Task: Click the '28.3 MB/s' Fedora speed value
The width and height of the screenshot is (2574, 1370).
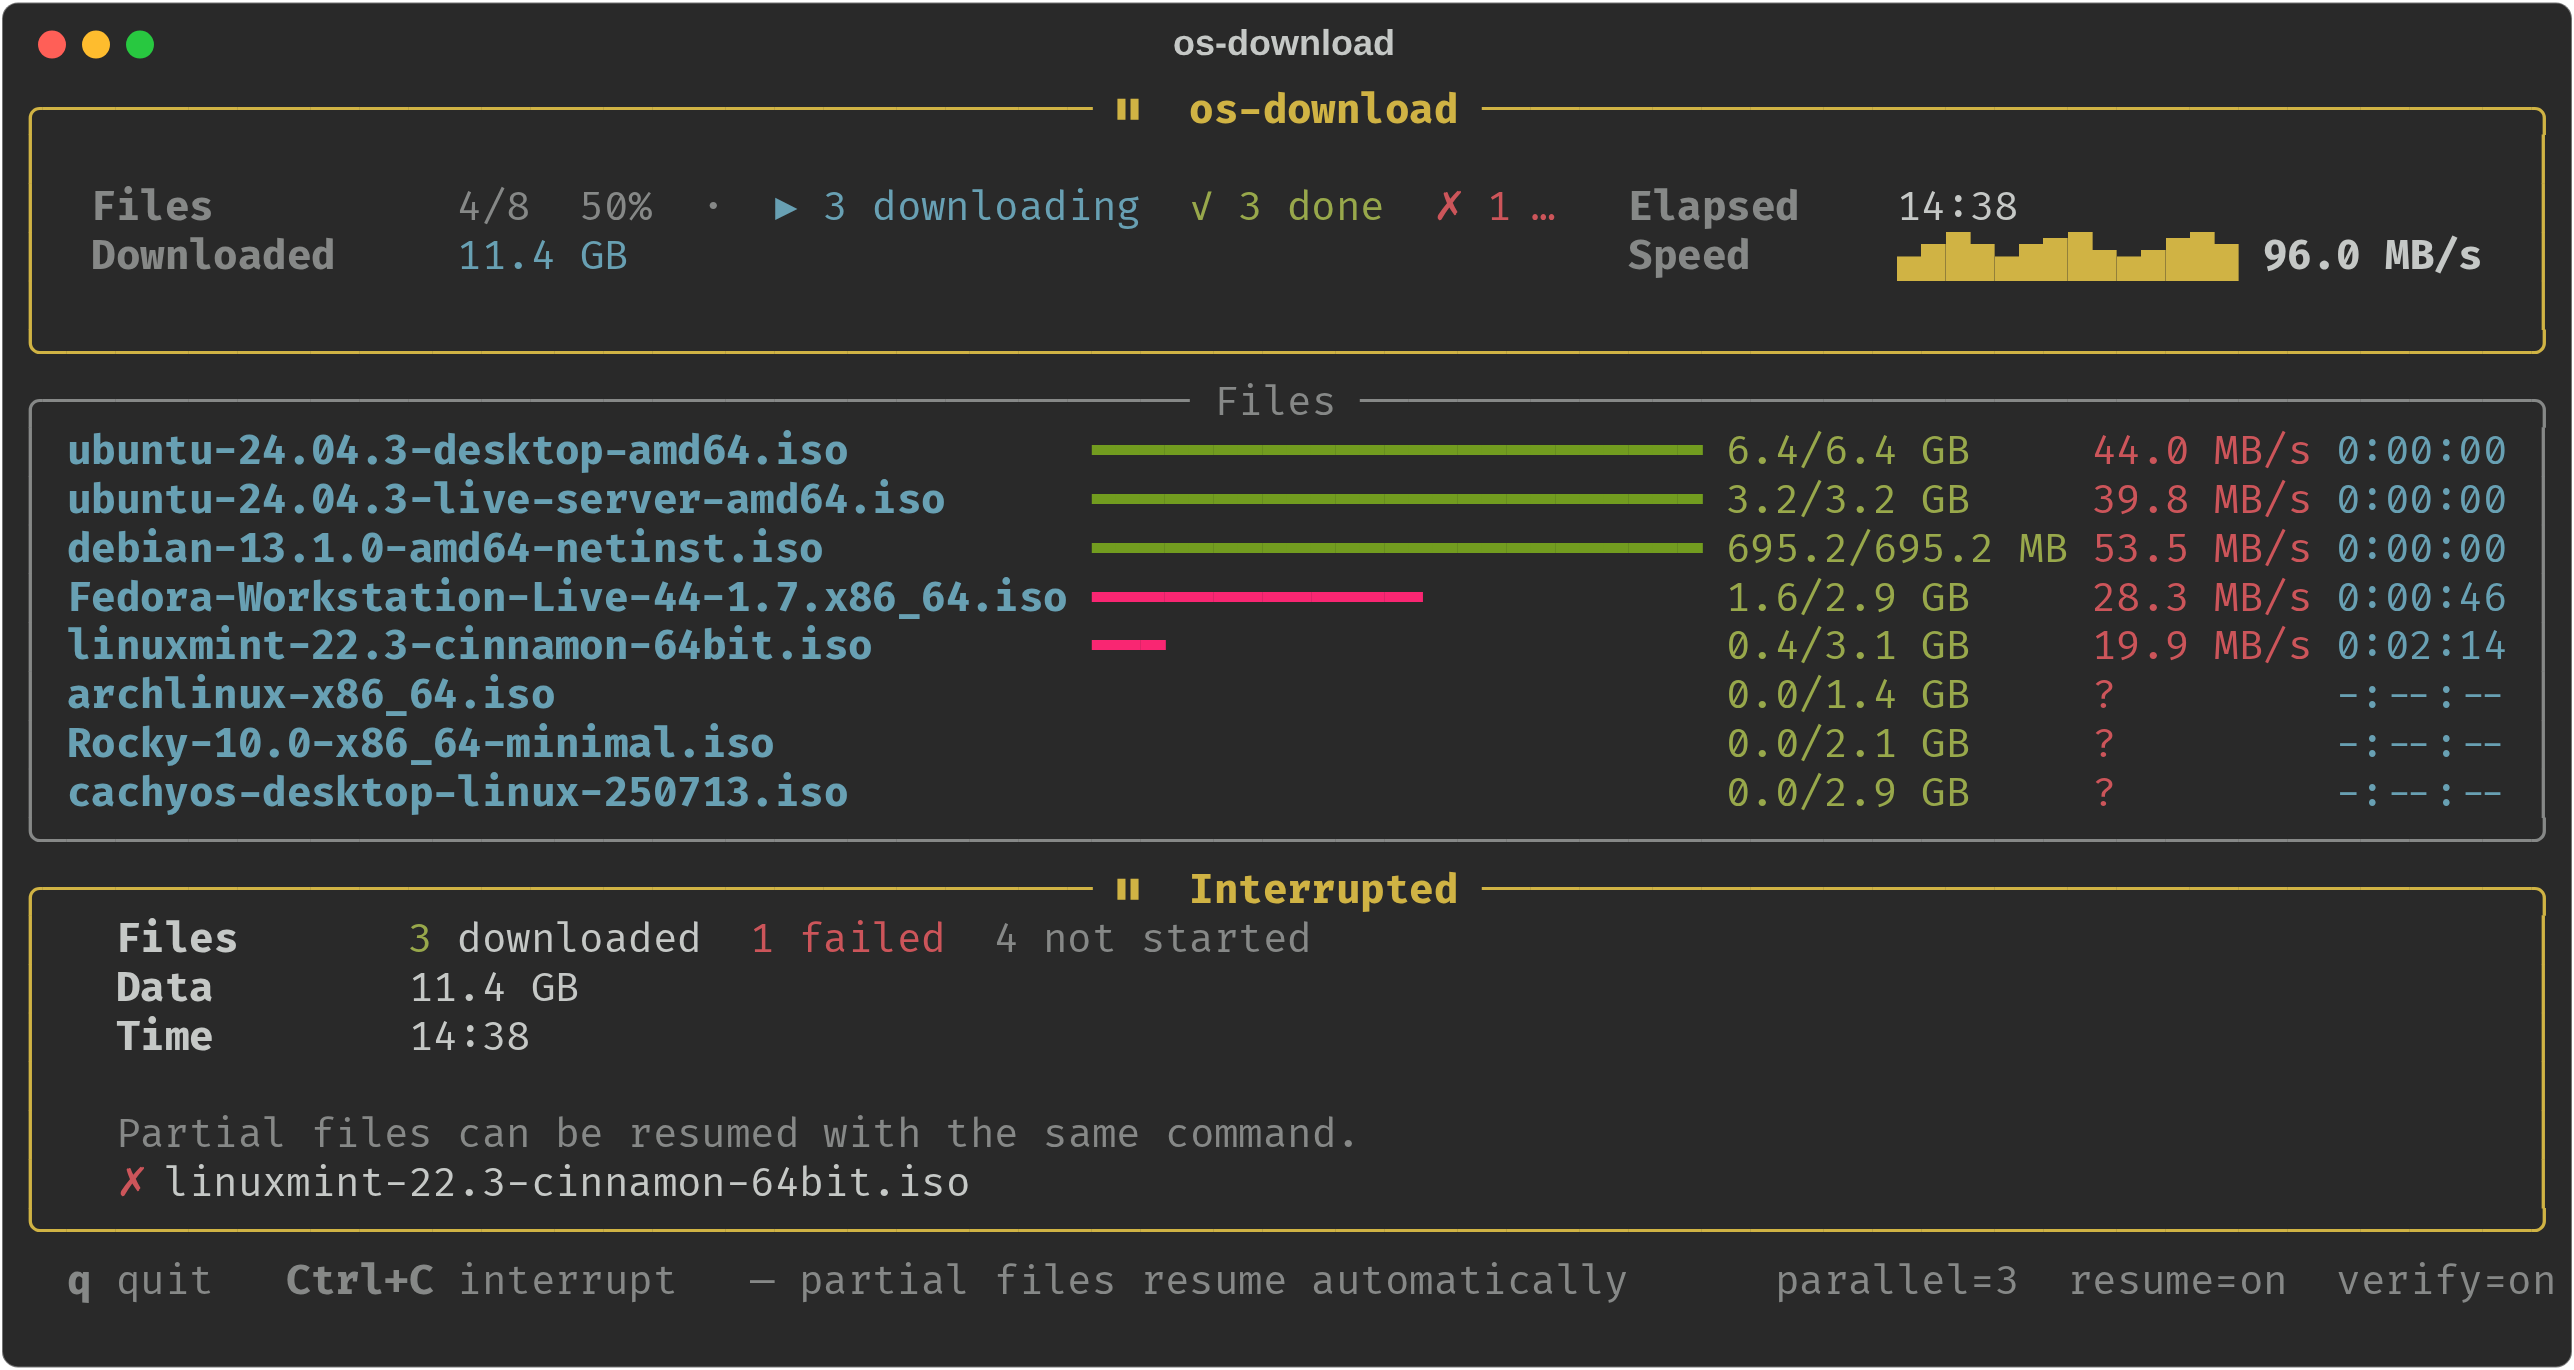Action: click(2202, 597)
